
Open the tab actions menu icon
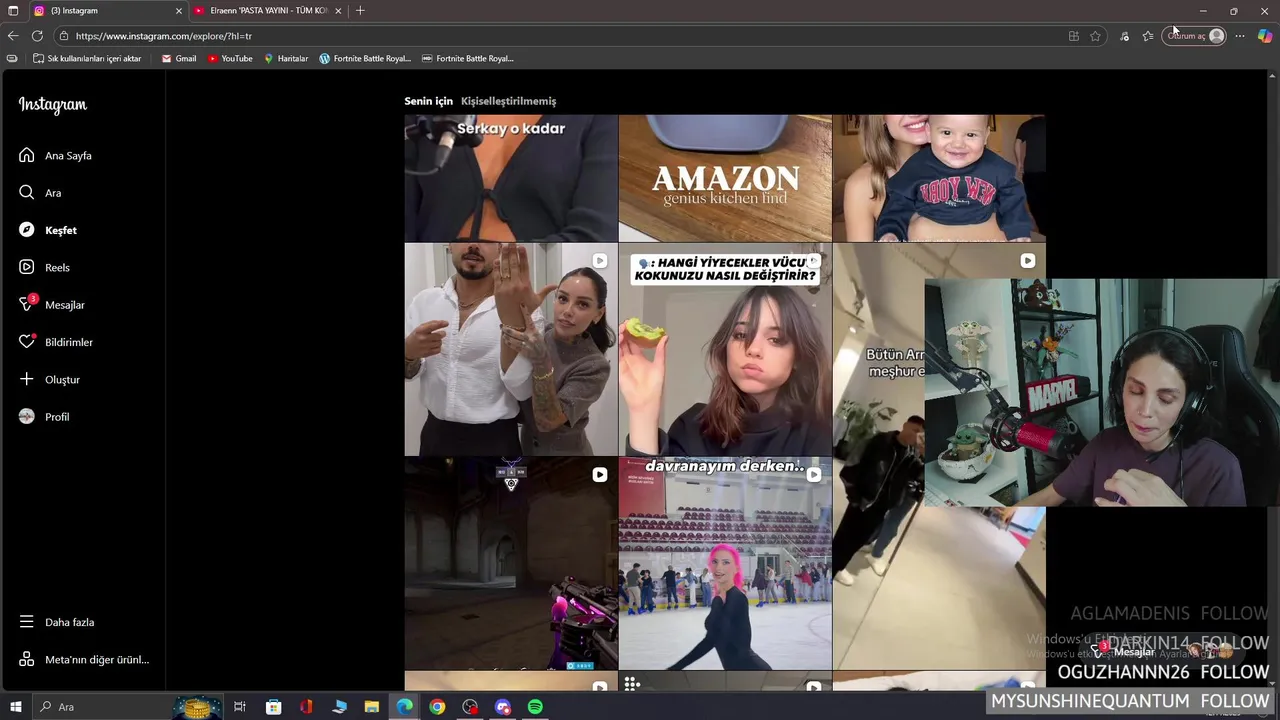tap(13, 11)
